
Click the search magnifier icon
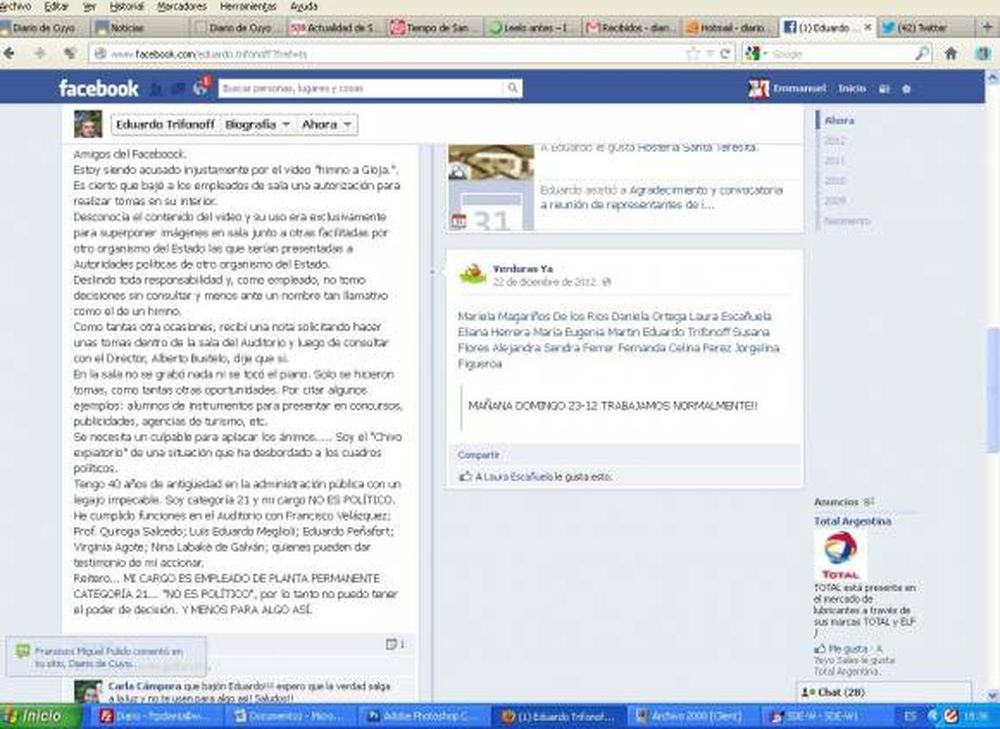[512, 89]
